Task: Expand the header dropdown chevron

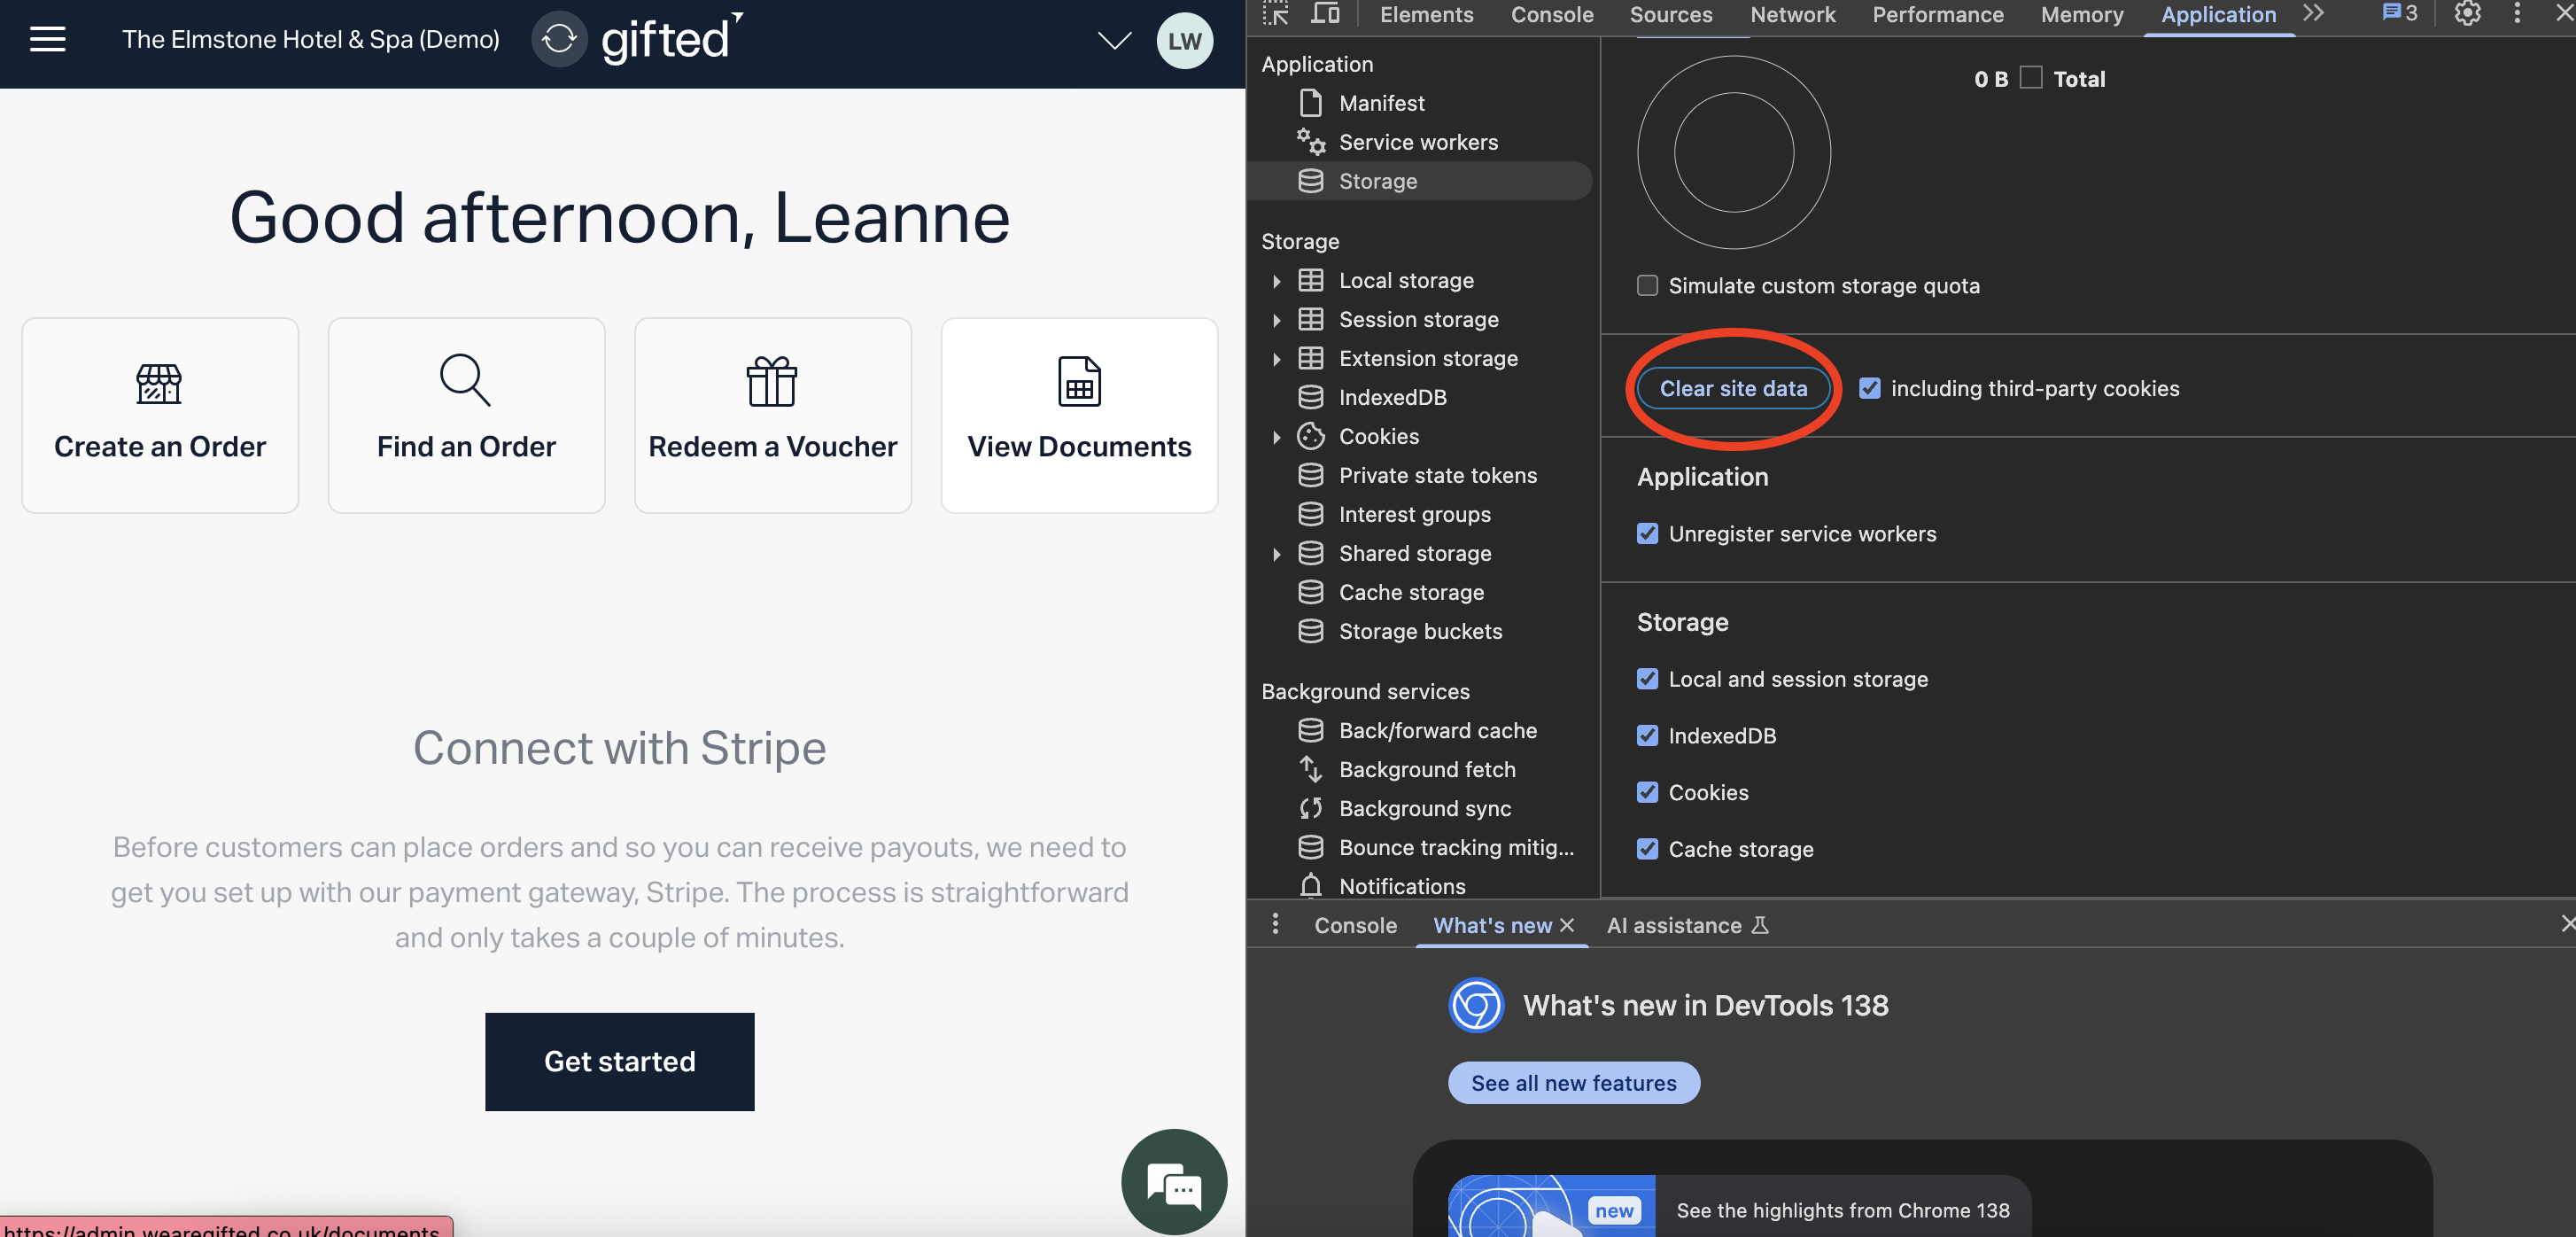Action: (x=1114, y=40)
